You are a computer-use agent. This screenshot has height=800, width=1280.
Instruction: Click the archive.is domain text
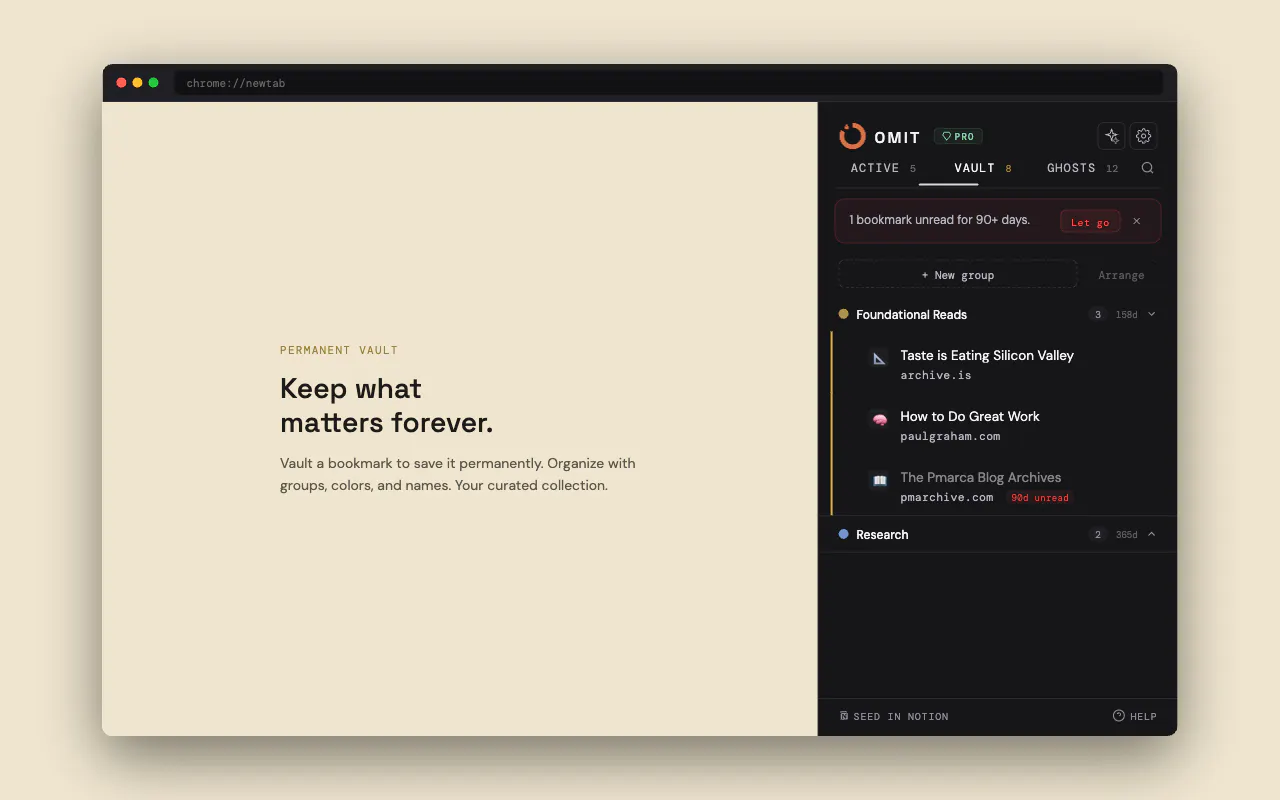click(x=936, y=375)
